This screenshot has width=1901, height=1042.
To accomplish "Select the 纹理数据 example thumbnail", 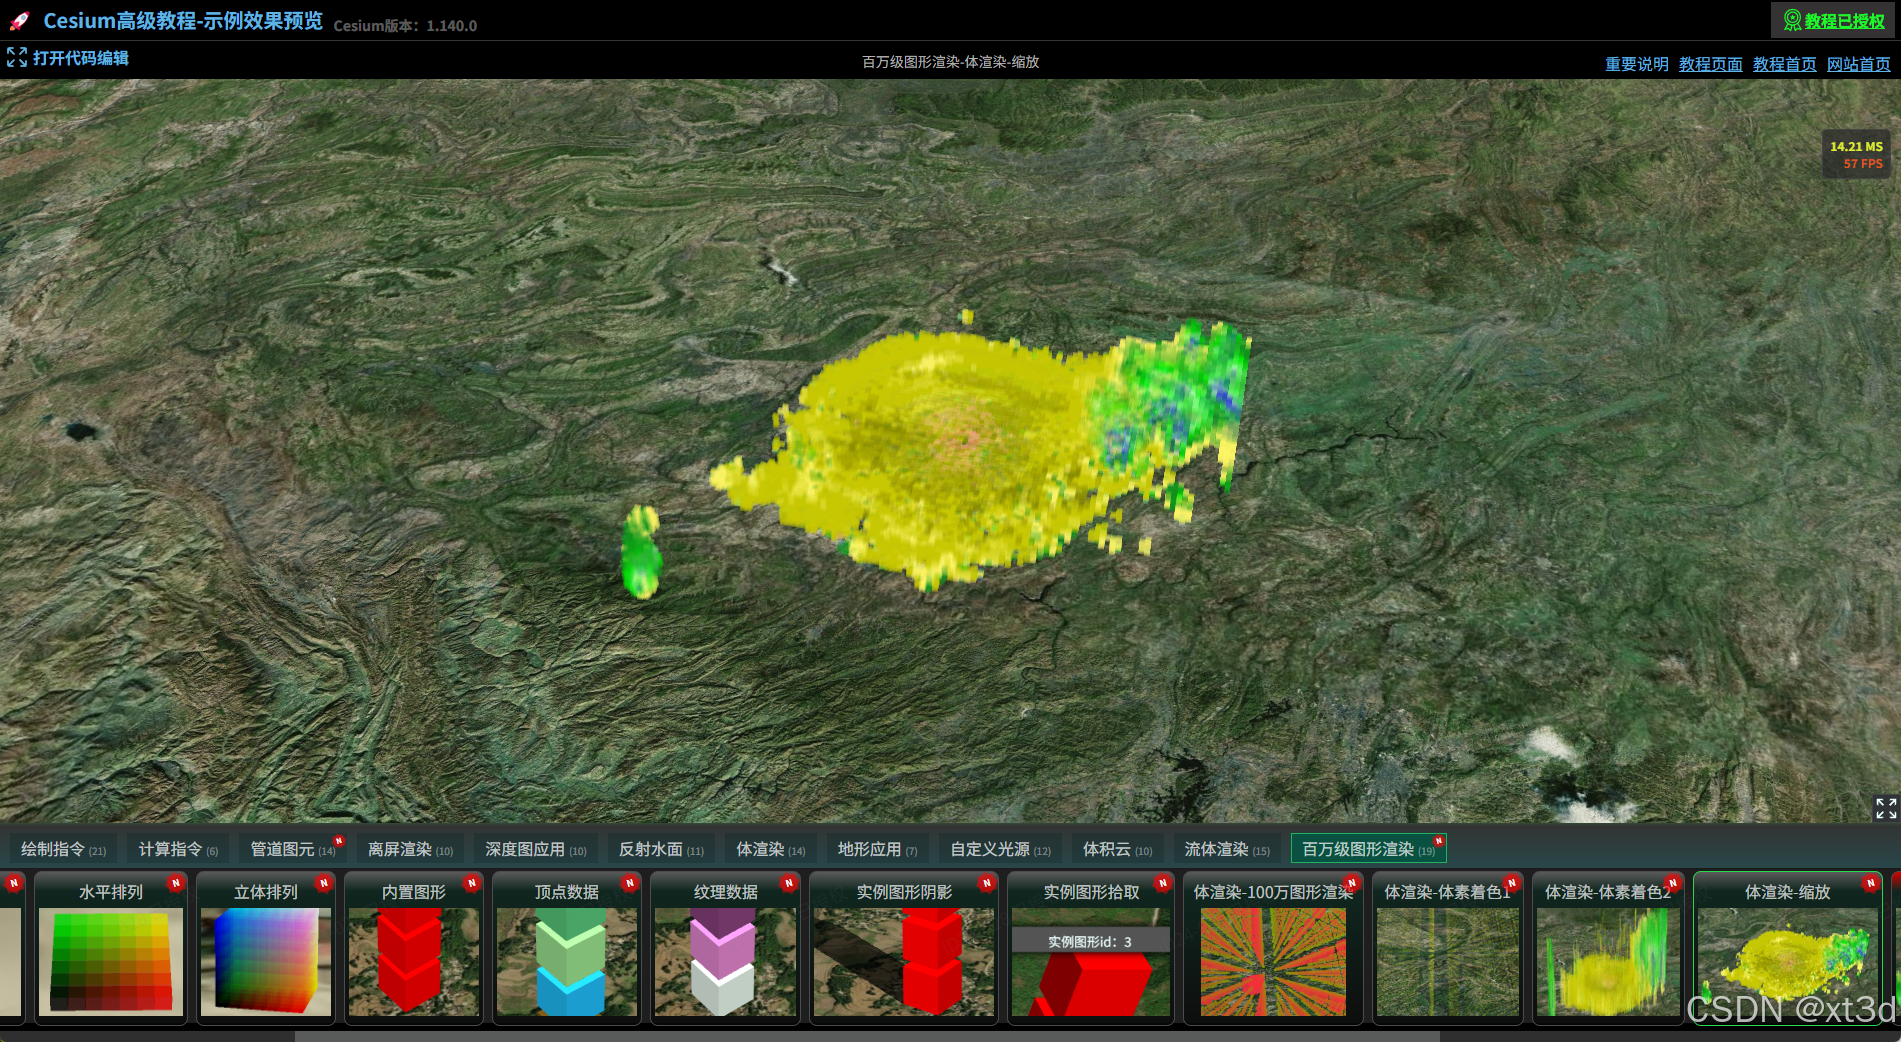I will tap(726, 948).
